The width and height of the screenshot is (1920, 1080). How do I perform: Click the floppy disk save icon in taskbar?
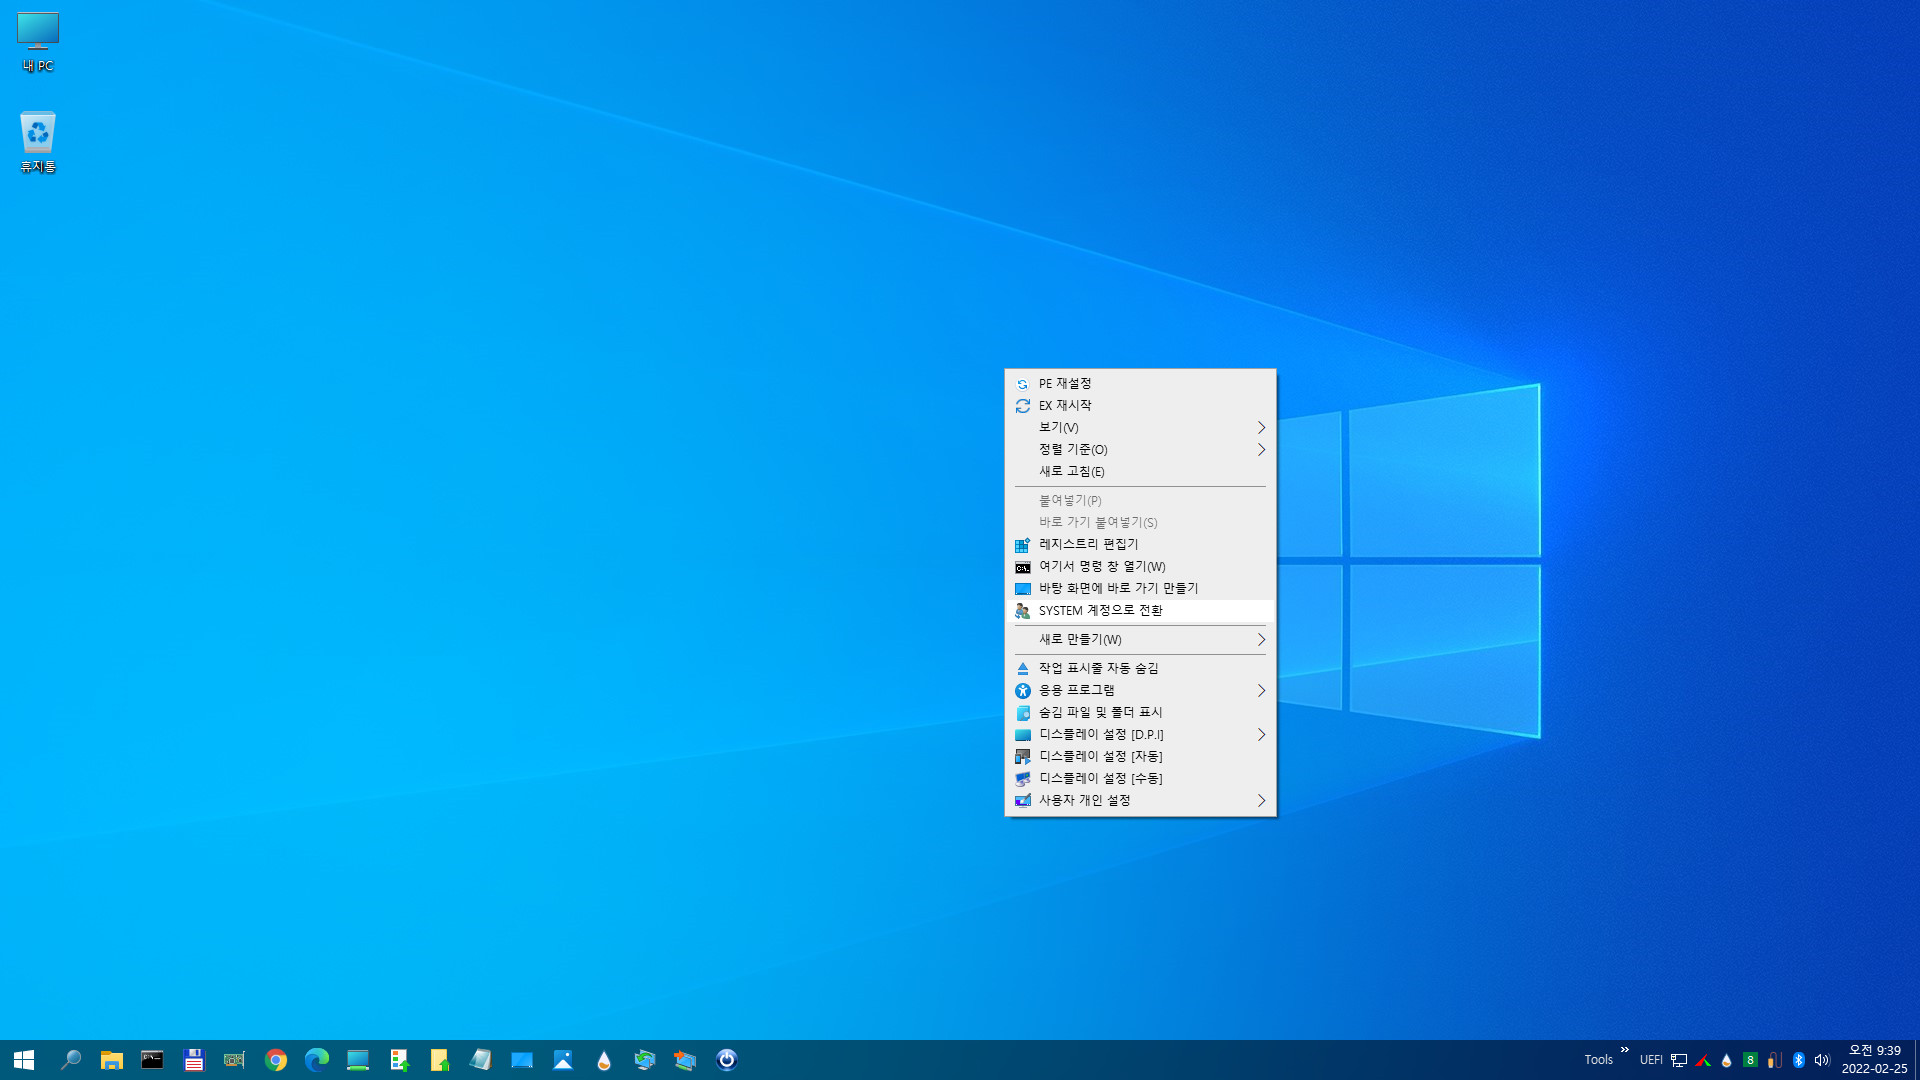point(193,1060)
